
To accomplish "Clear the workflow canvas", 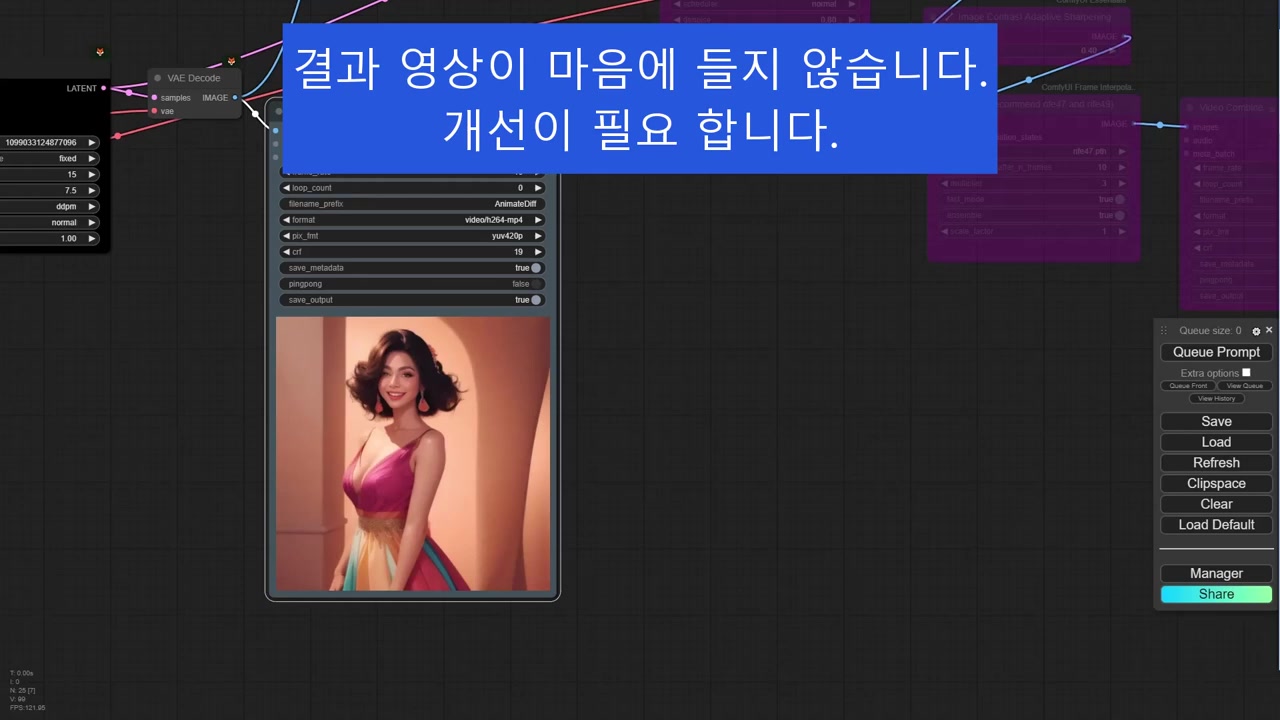I will [1216, 504].
